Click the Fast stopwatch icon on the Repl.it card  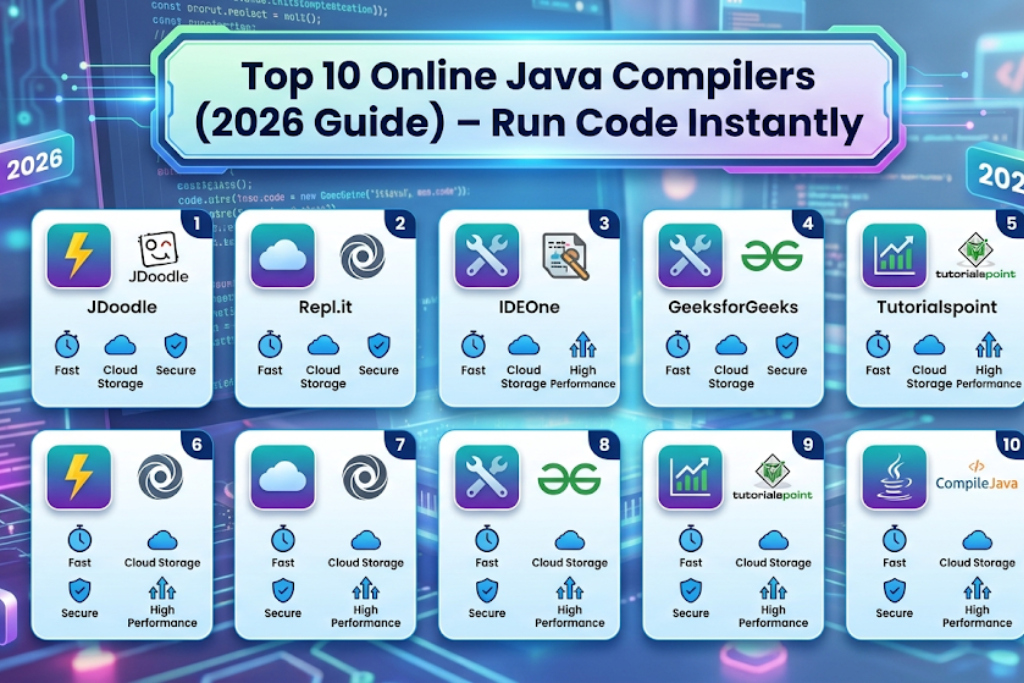click(270, 345)
